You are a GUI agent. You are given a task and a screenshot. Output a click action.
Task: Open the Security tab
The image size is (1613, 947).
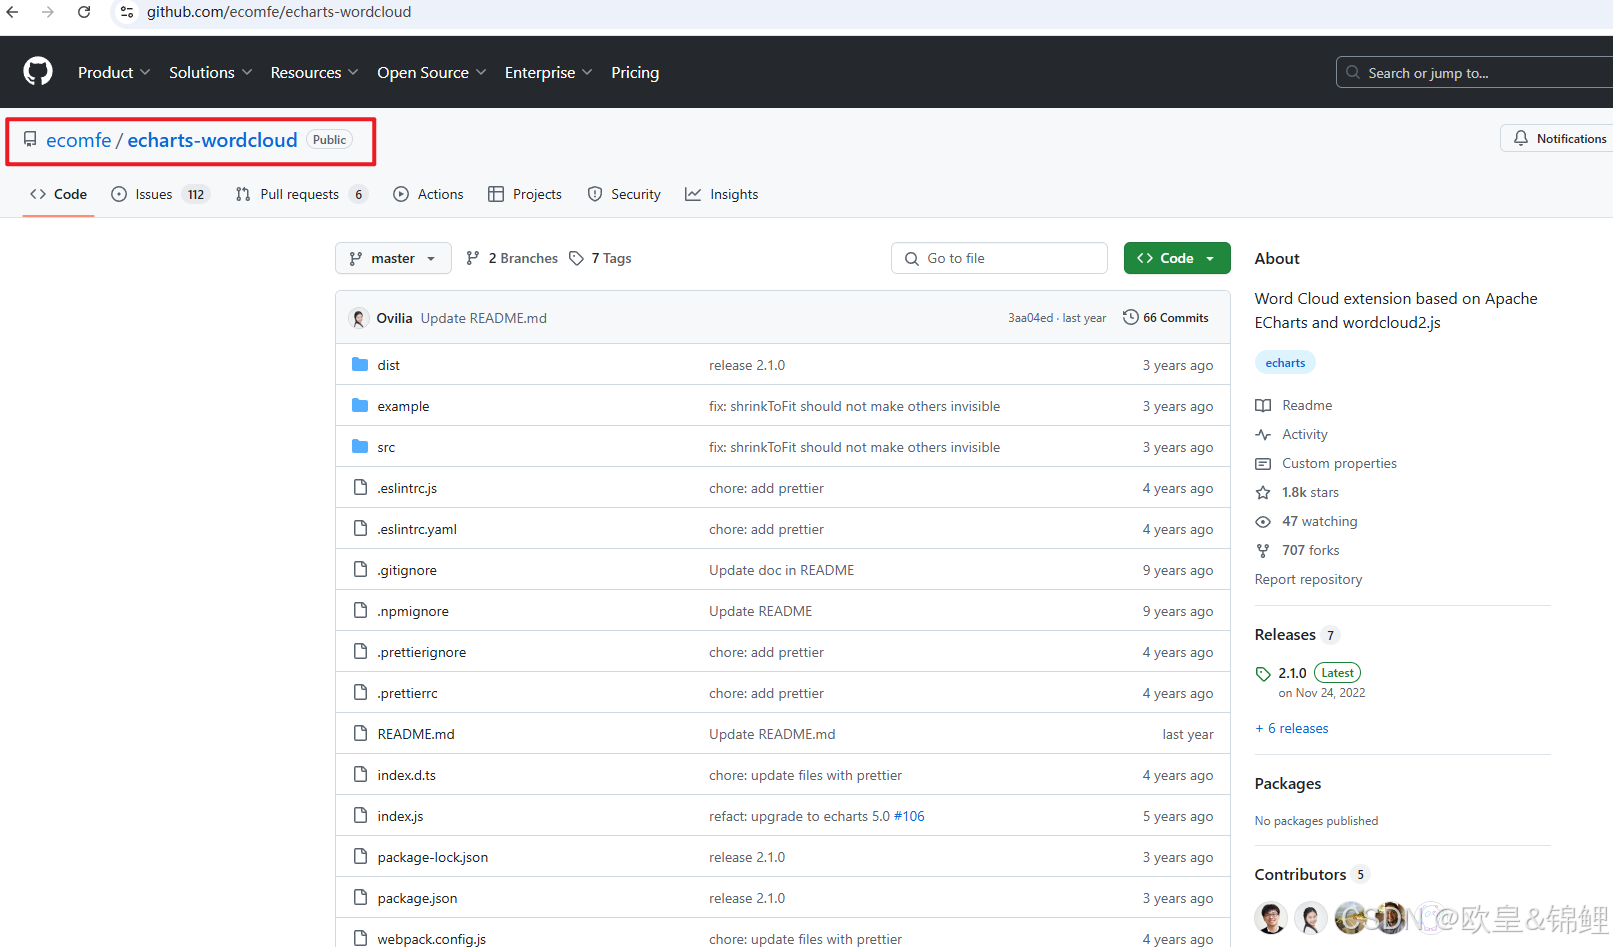click(x=624, y=194)
